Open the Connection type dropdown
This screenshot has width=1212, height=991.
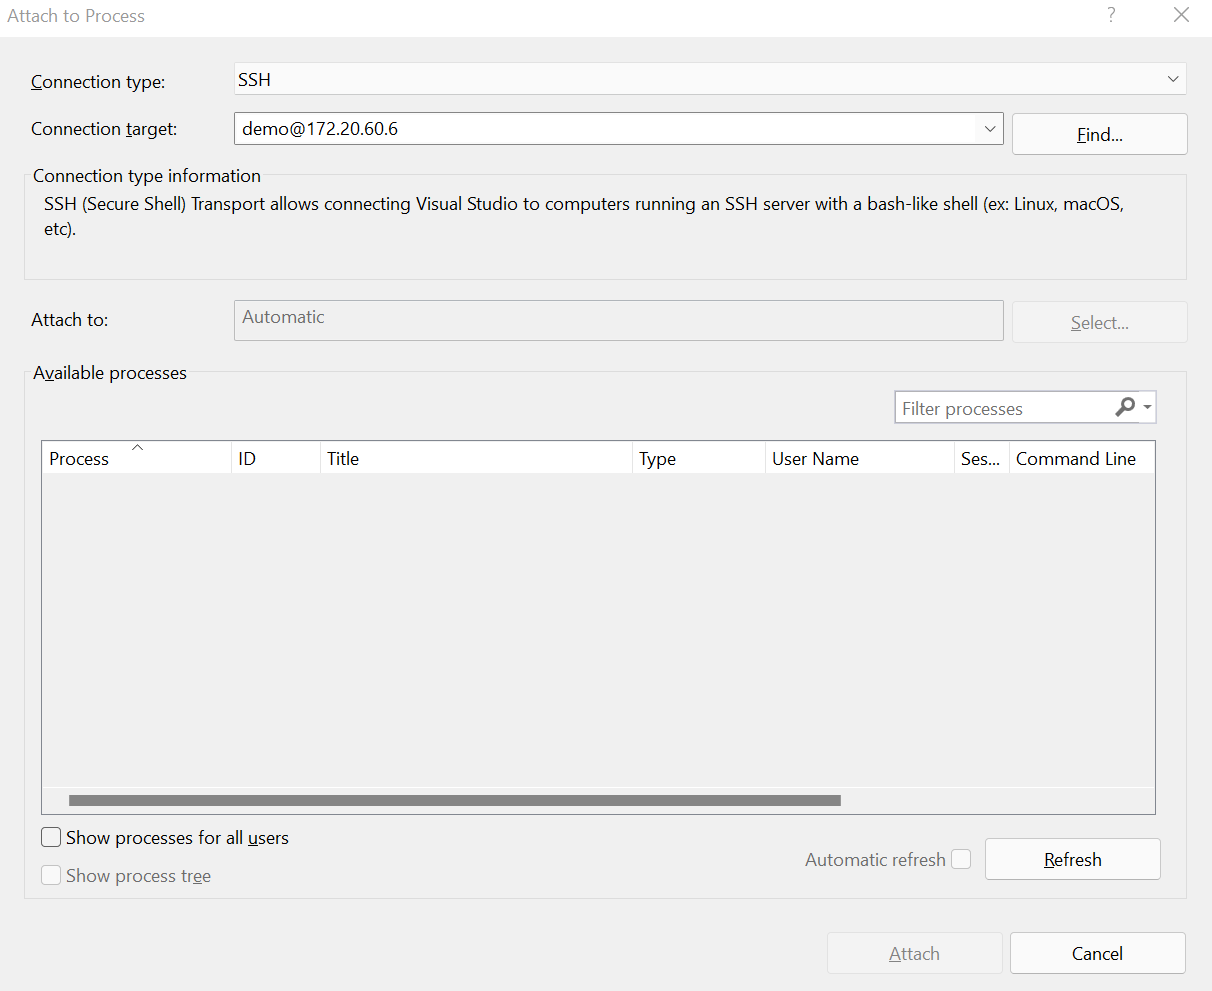(1172, 78)
